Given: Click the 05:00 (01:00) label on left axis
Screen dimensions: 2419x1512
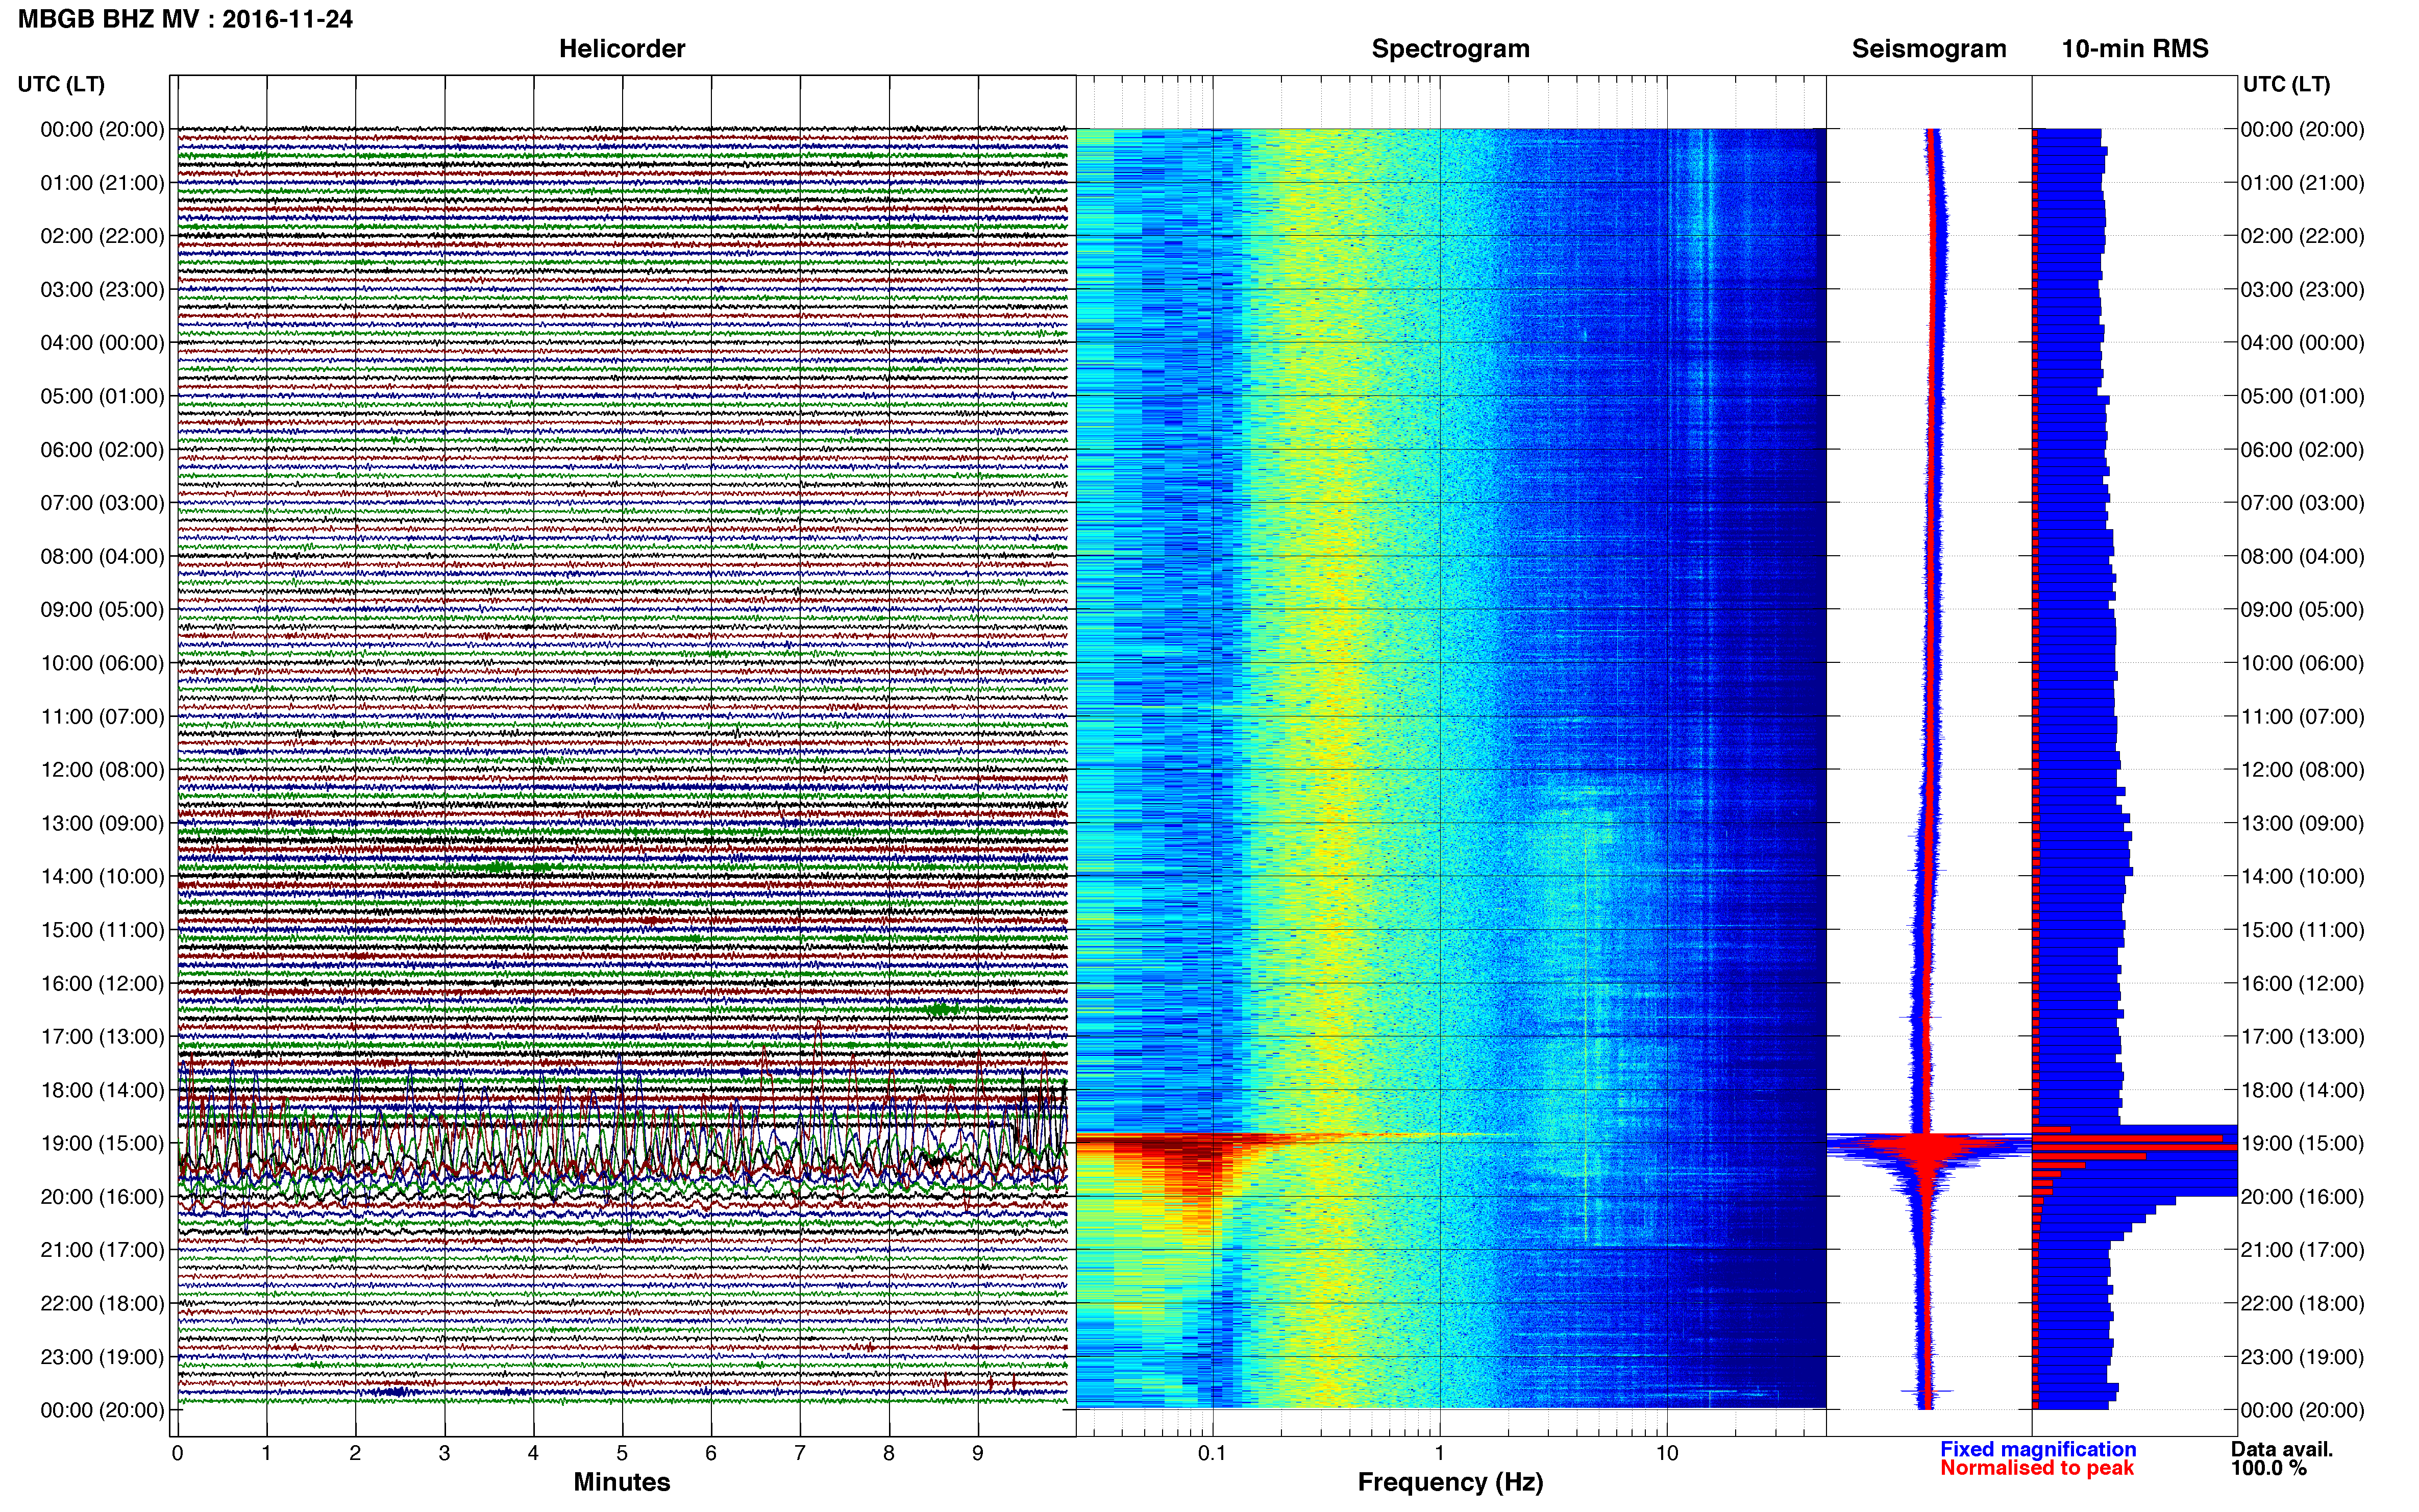Looking at the screenshot, I should (x=102, y=396).
